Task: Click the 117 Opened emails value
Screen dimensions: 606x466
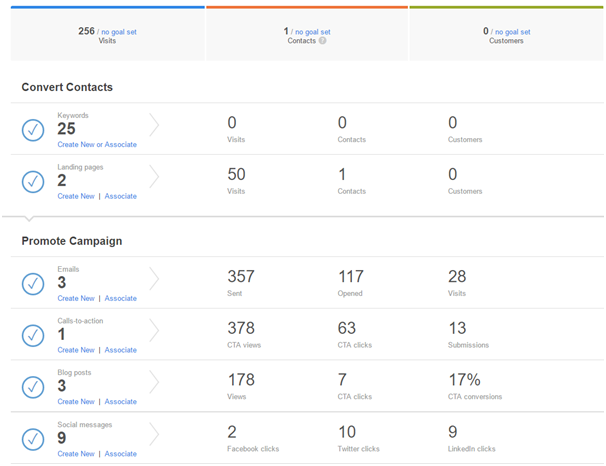Action: (x=351, y=277)
